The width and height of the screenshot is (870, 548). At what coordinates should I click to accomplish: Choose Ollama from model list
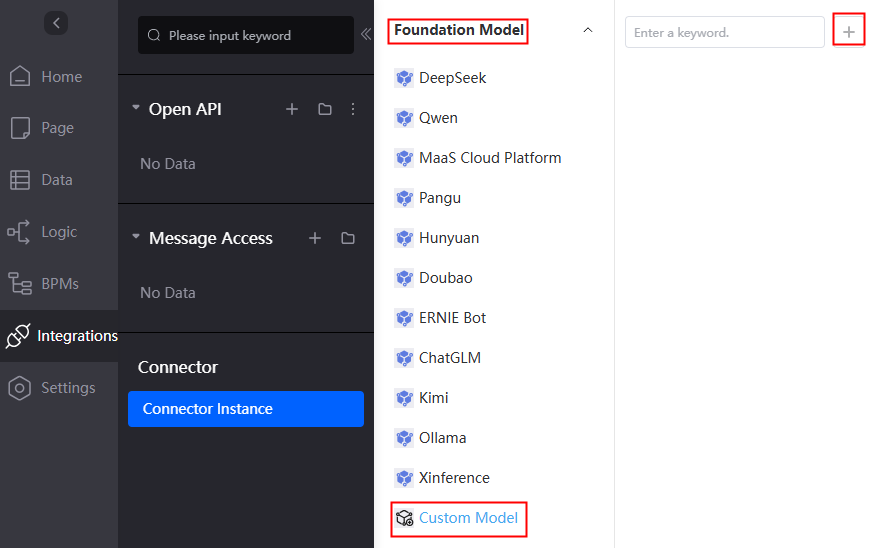tap(442, 438)
